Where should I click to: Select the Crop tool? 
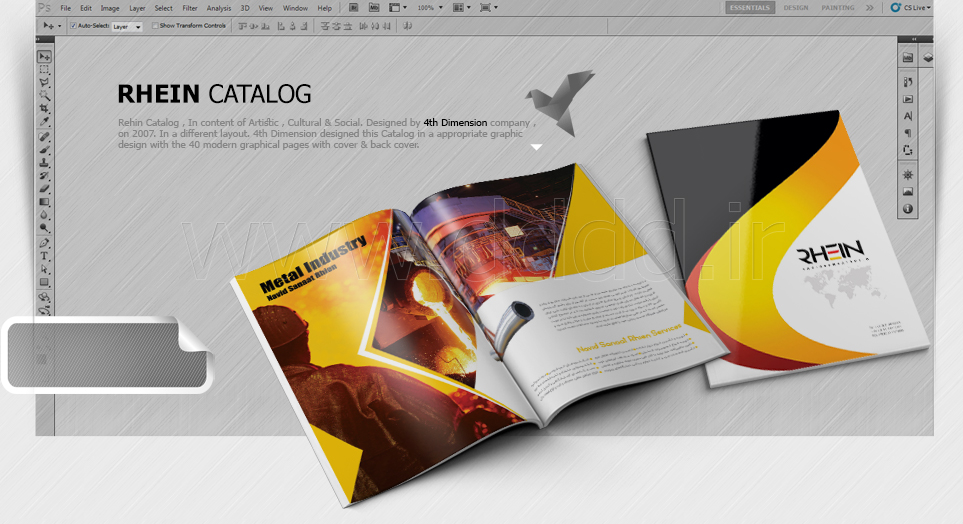click(44, 109)
